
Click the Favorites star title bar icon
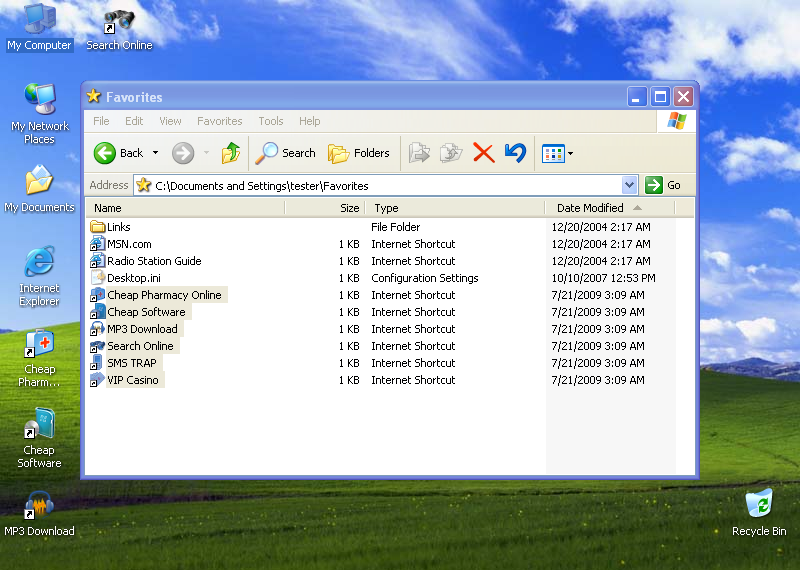coord(93,96)
